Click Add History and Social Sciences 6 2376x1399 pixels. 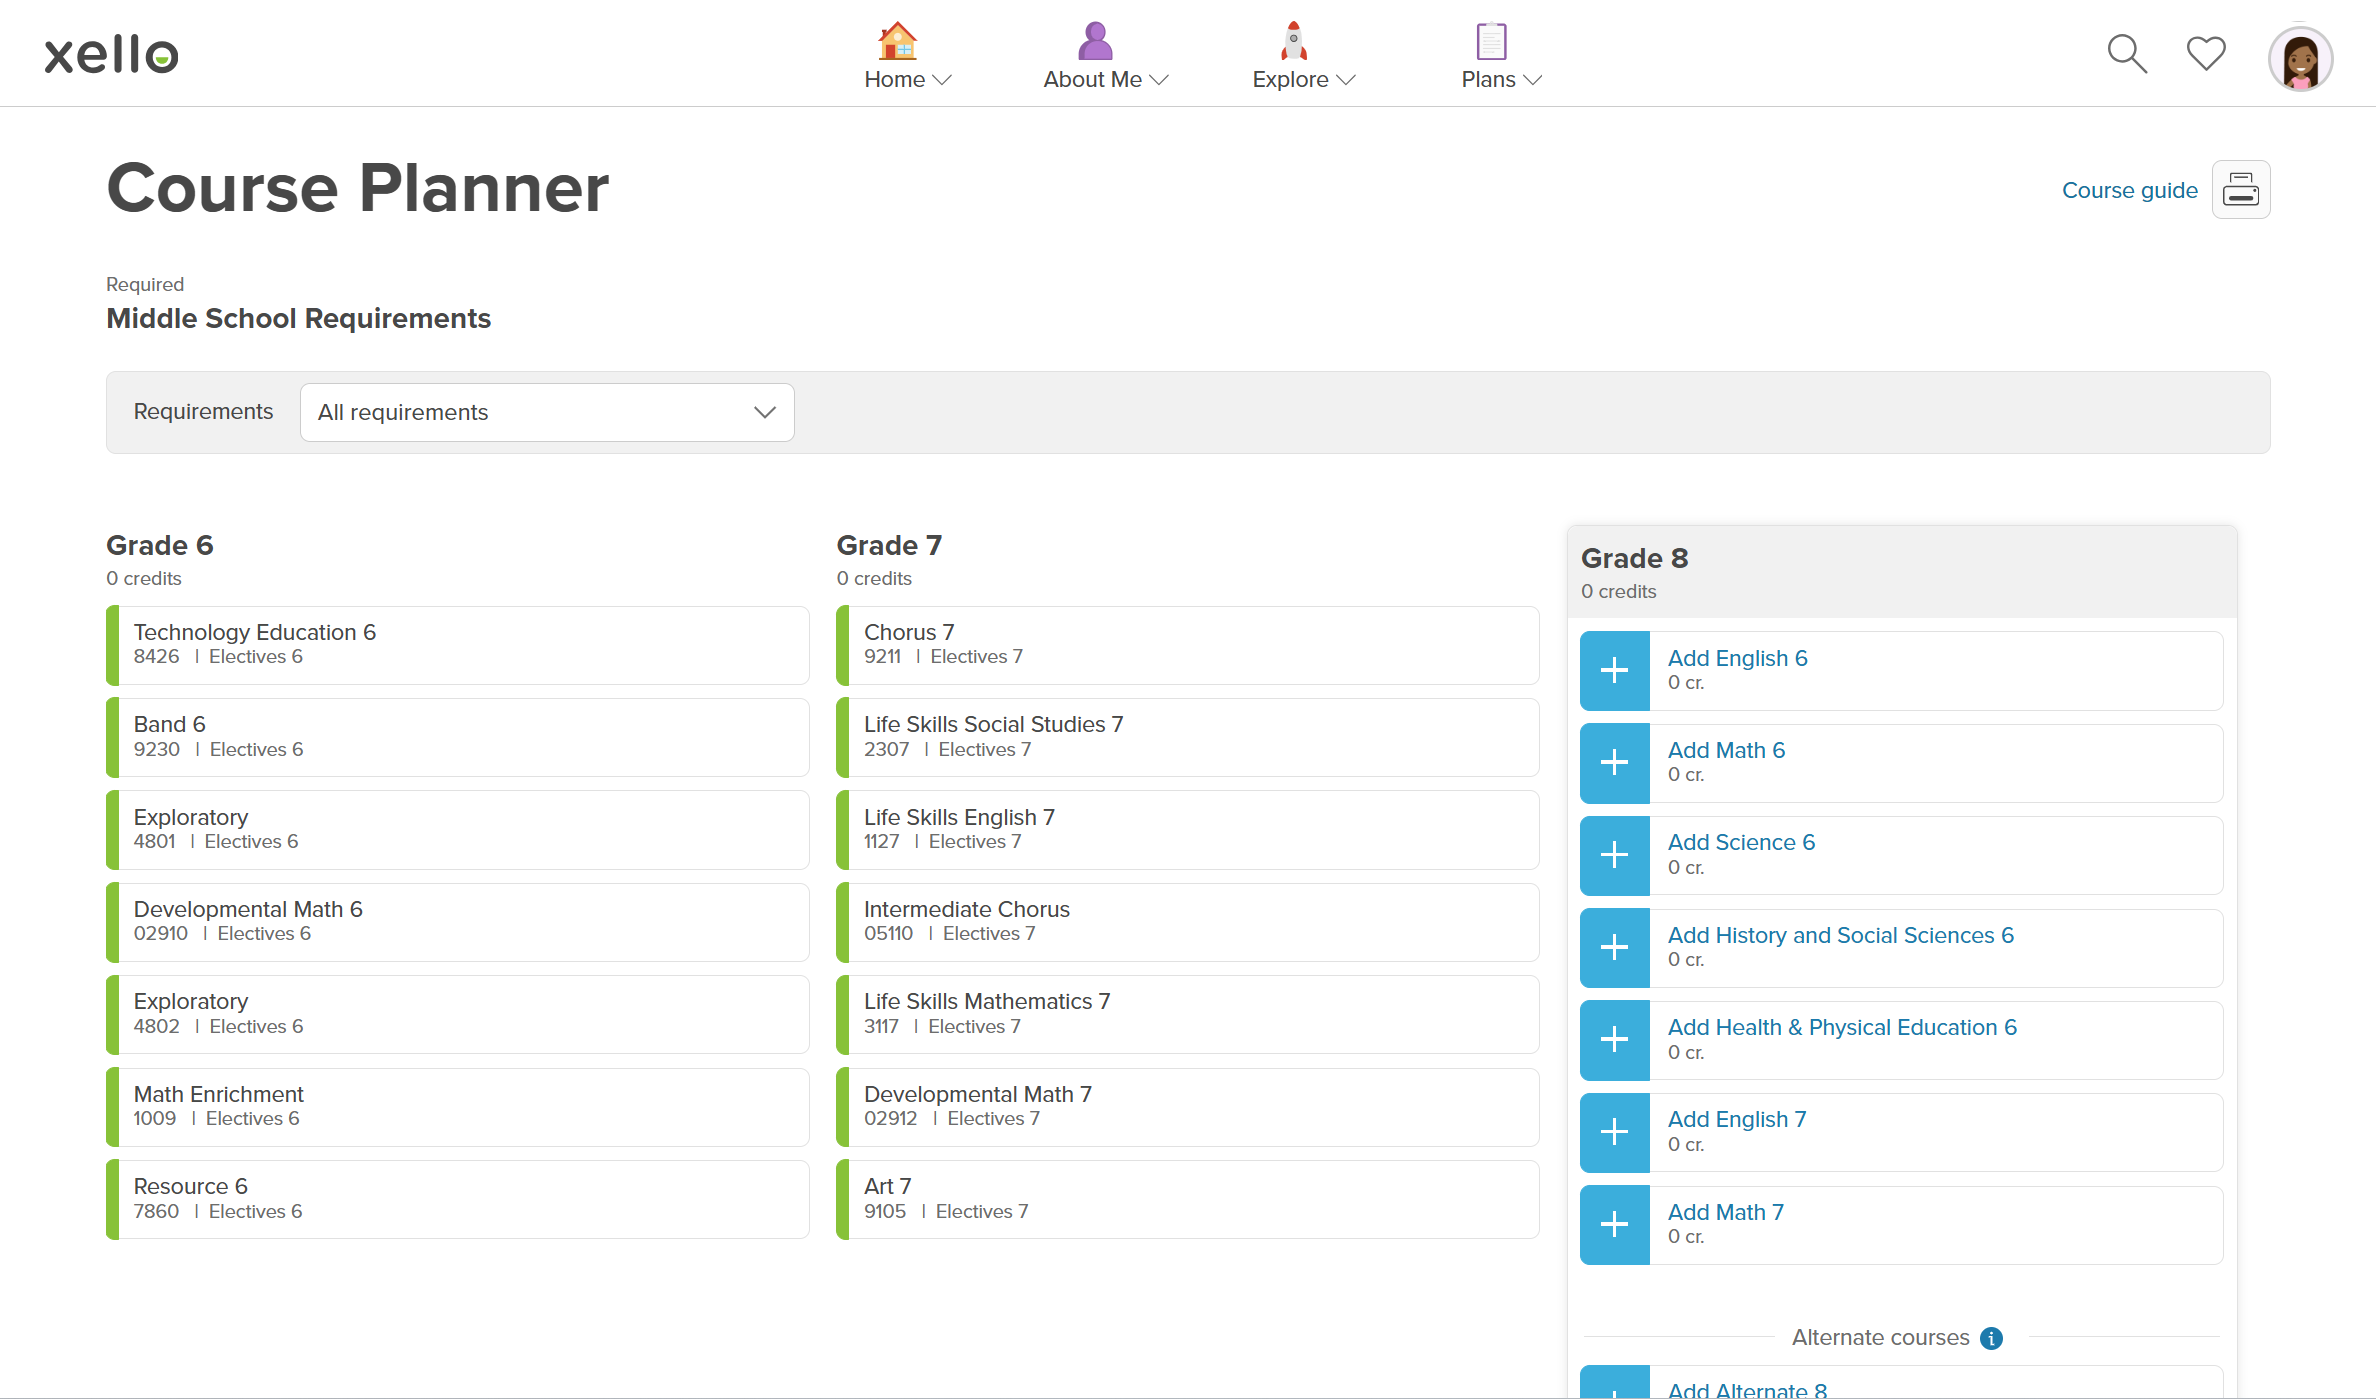pyautogui.click(x=1840, y=935)
